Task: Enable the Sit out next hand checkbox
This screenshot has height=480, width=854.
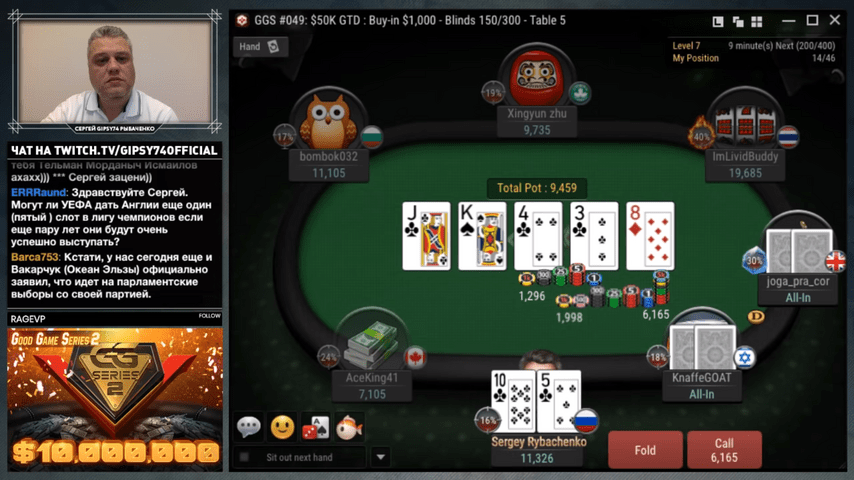Action: coord(244,457)
